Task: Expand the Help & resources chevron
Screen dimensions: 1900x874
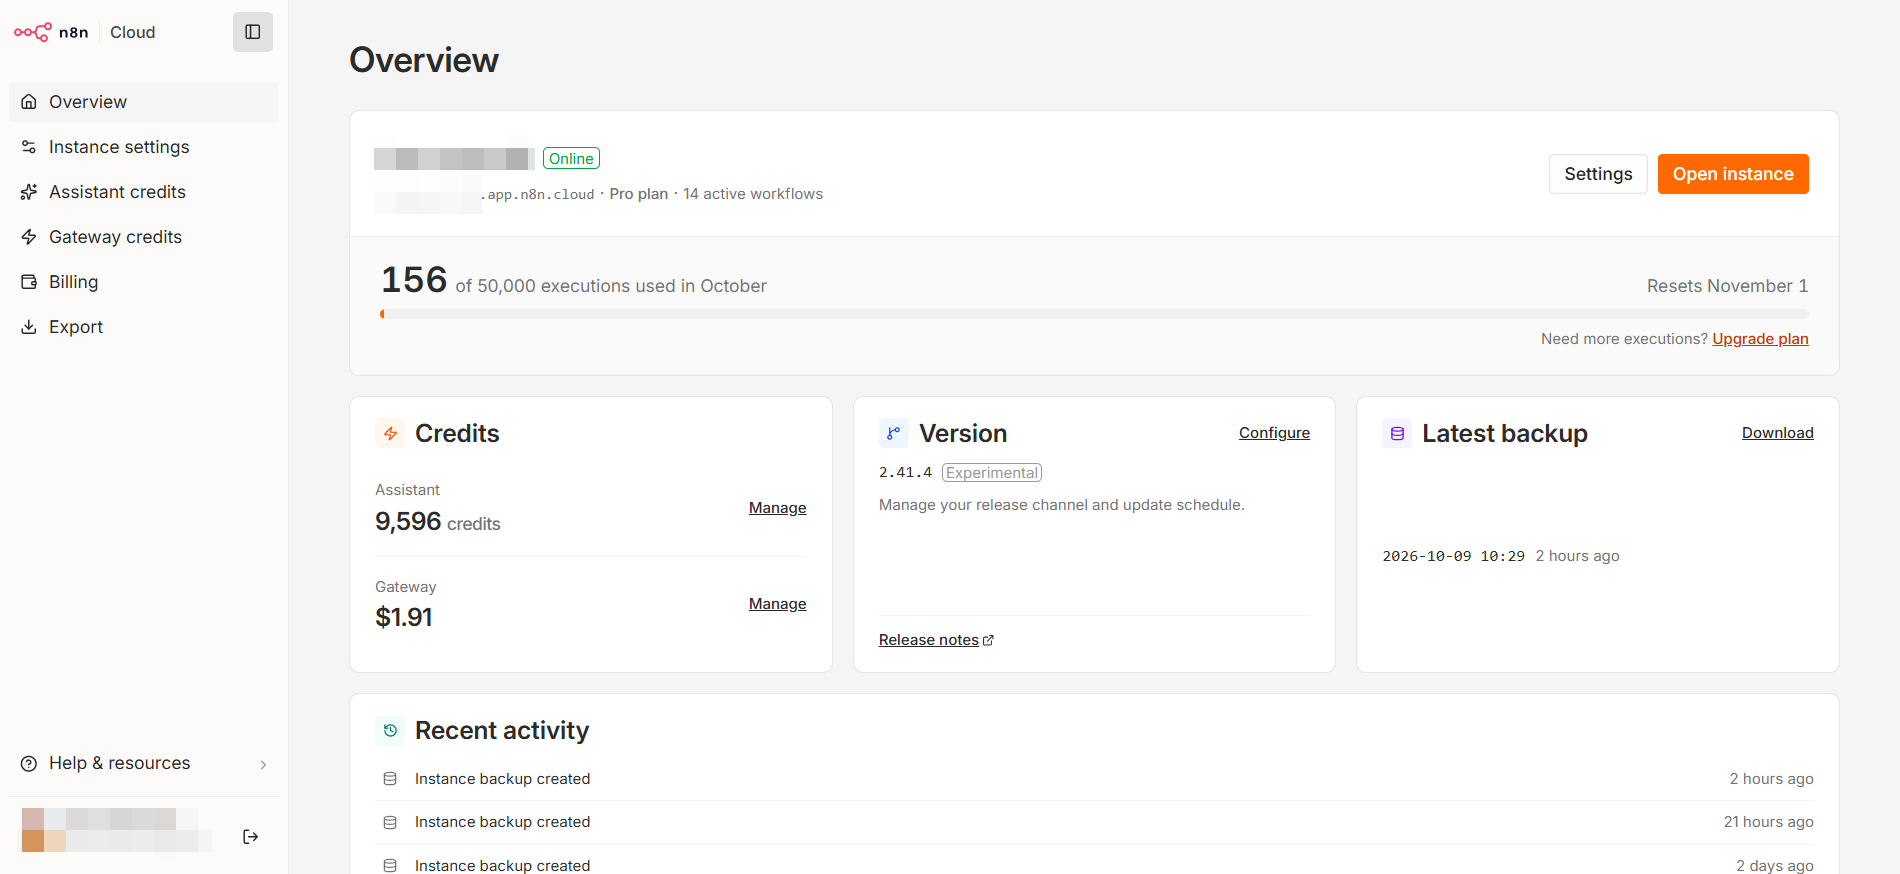Action: coord(263,764)
